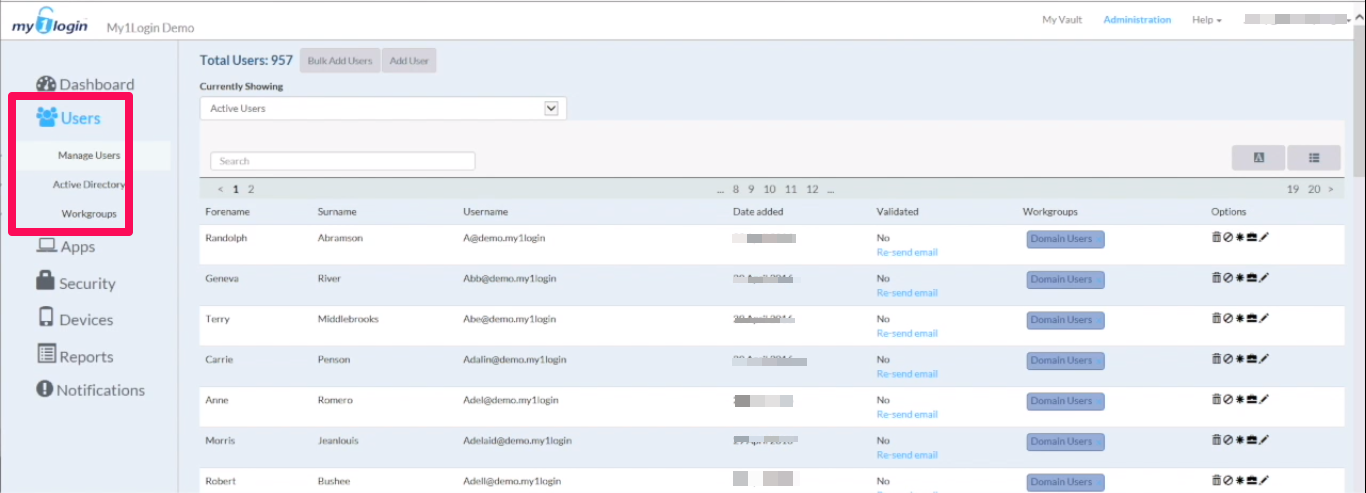Click Domain Users tag in Anne Romero's row

pyautogui.click(x=1065, y=401)
